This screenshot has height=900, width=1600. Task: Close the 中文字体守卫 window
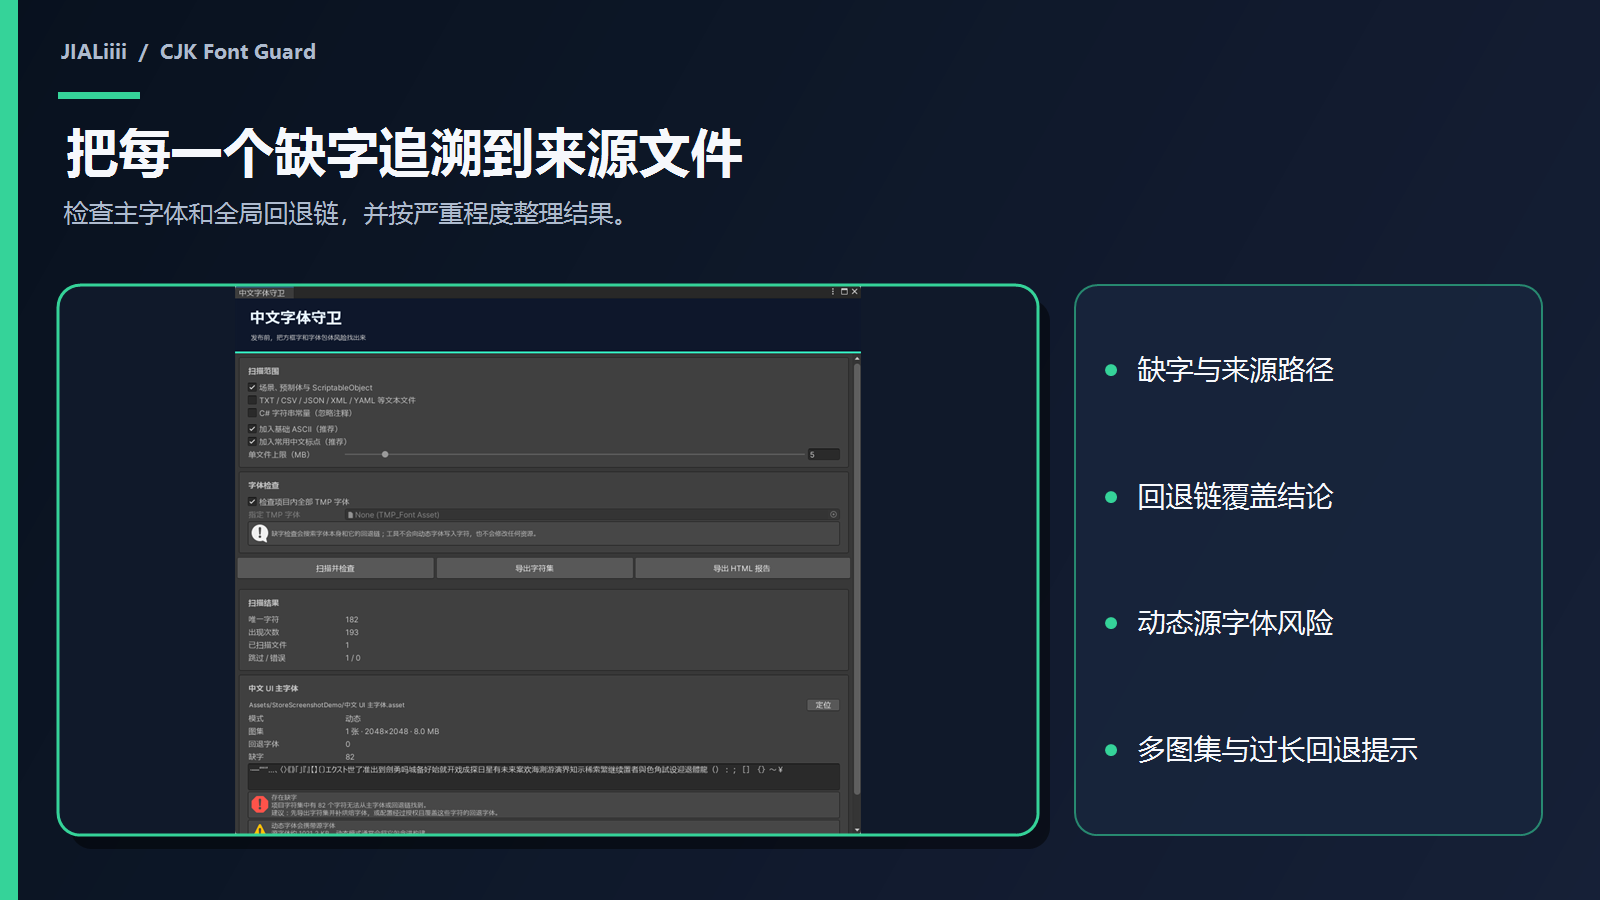(854, 292)
